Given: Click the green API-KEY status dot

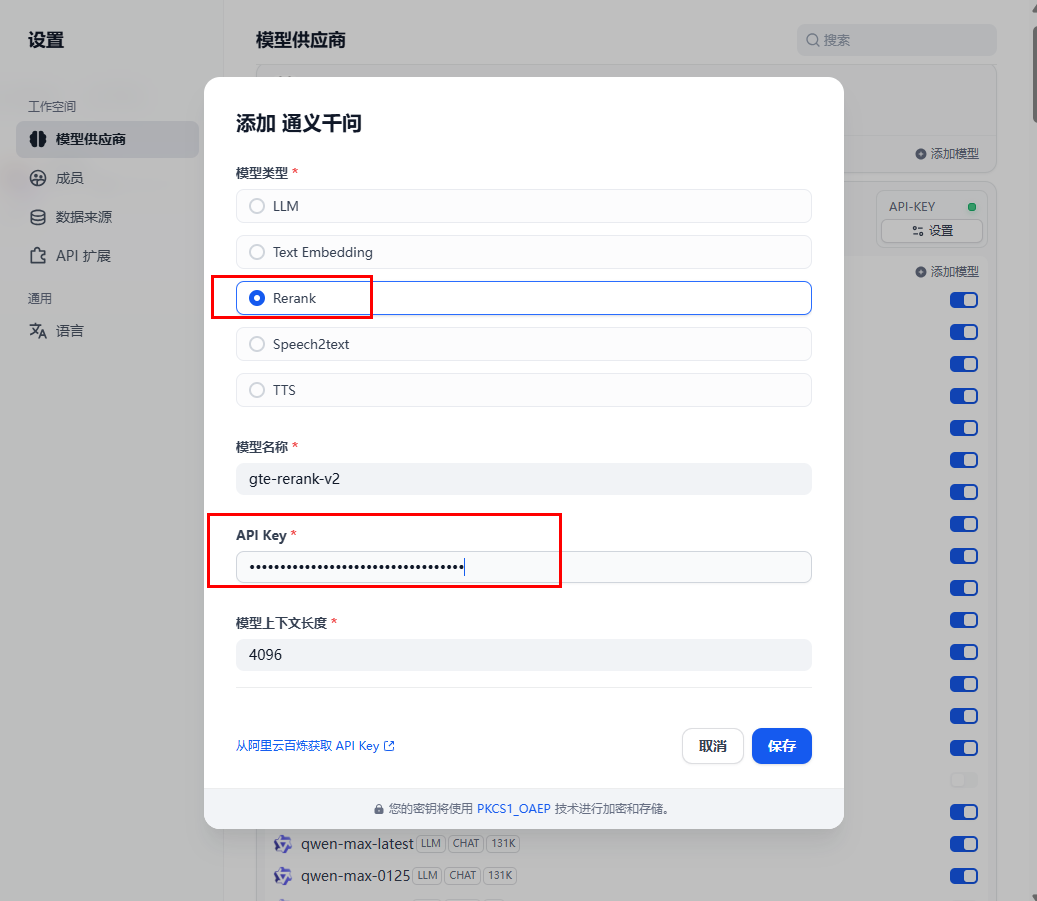Looking at the screenshot, I should [972, 207].
